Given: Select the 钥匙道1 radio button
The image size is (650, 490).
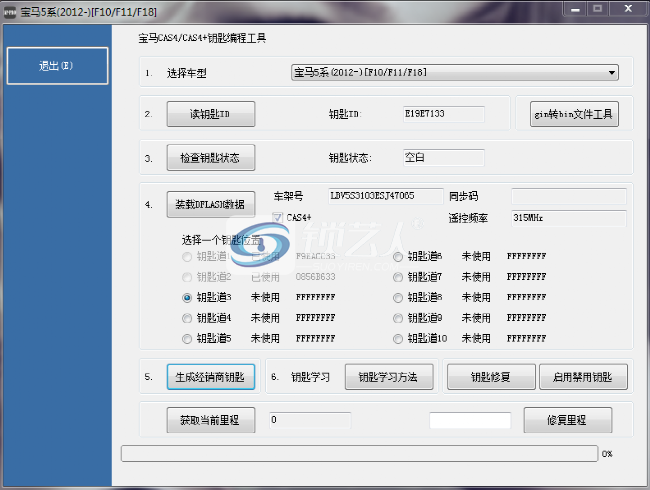Looking at the screenshot, I should 187,257.
